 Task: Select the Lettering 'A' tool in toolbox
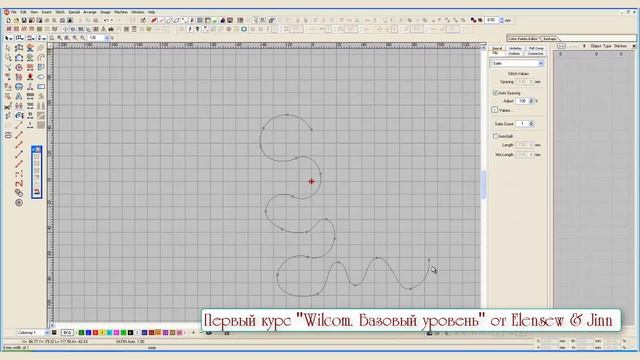pos(19,96)
